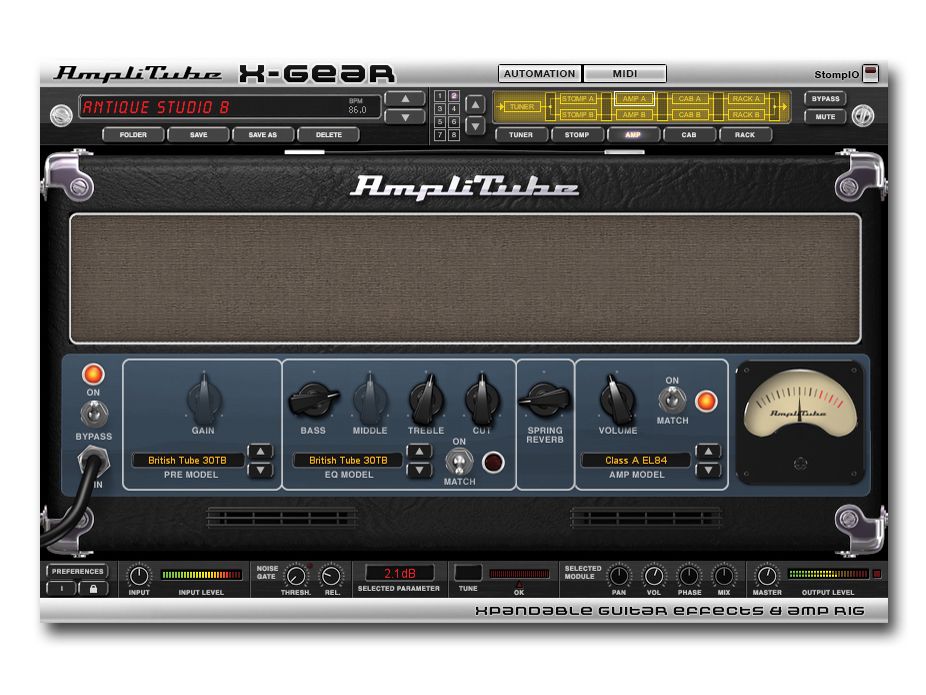This screenshot has width=926, height=695.
Task: Click the SAVE AS button
Action: (x=263, y=135)
